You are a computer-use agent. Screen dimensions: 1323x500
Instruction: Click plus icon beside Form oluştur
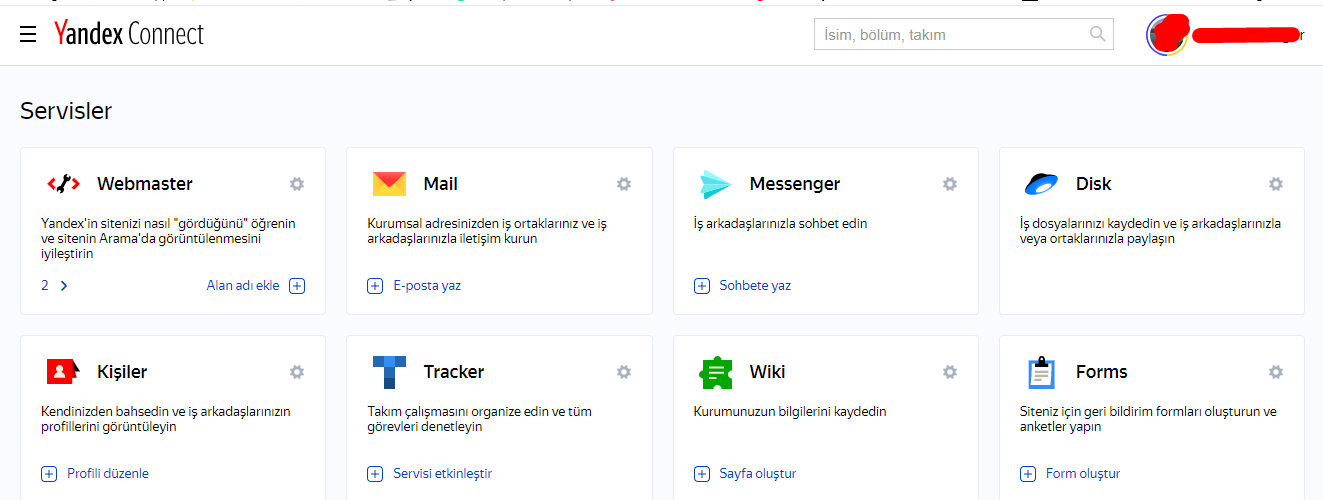point(1028,474)
